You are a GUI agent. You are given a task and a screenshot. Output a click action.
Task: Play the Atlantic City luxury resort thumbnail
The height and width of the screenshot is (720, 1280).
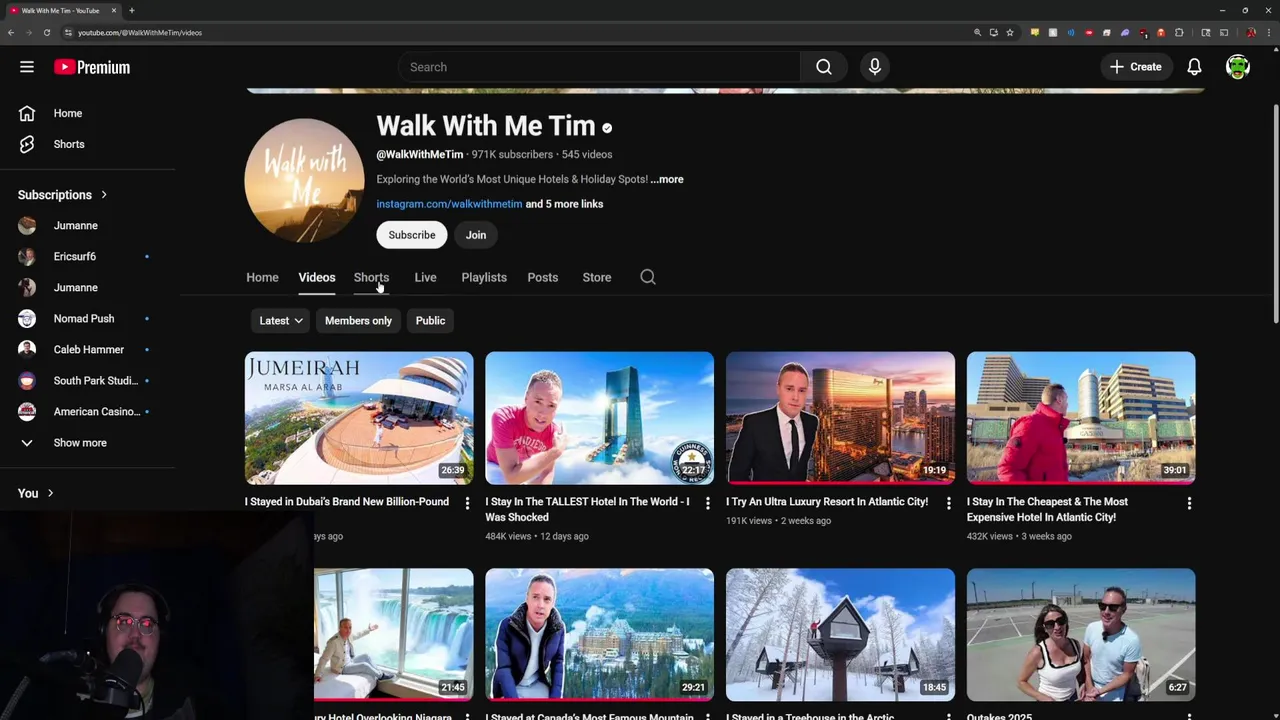pyautogui.click(x=840, y=418)
